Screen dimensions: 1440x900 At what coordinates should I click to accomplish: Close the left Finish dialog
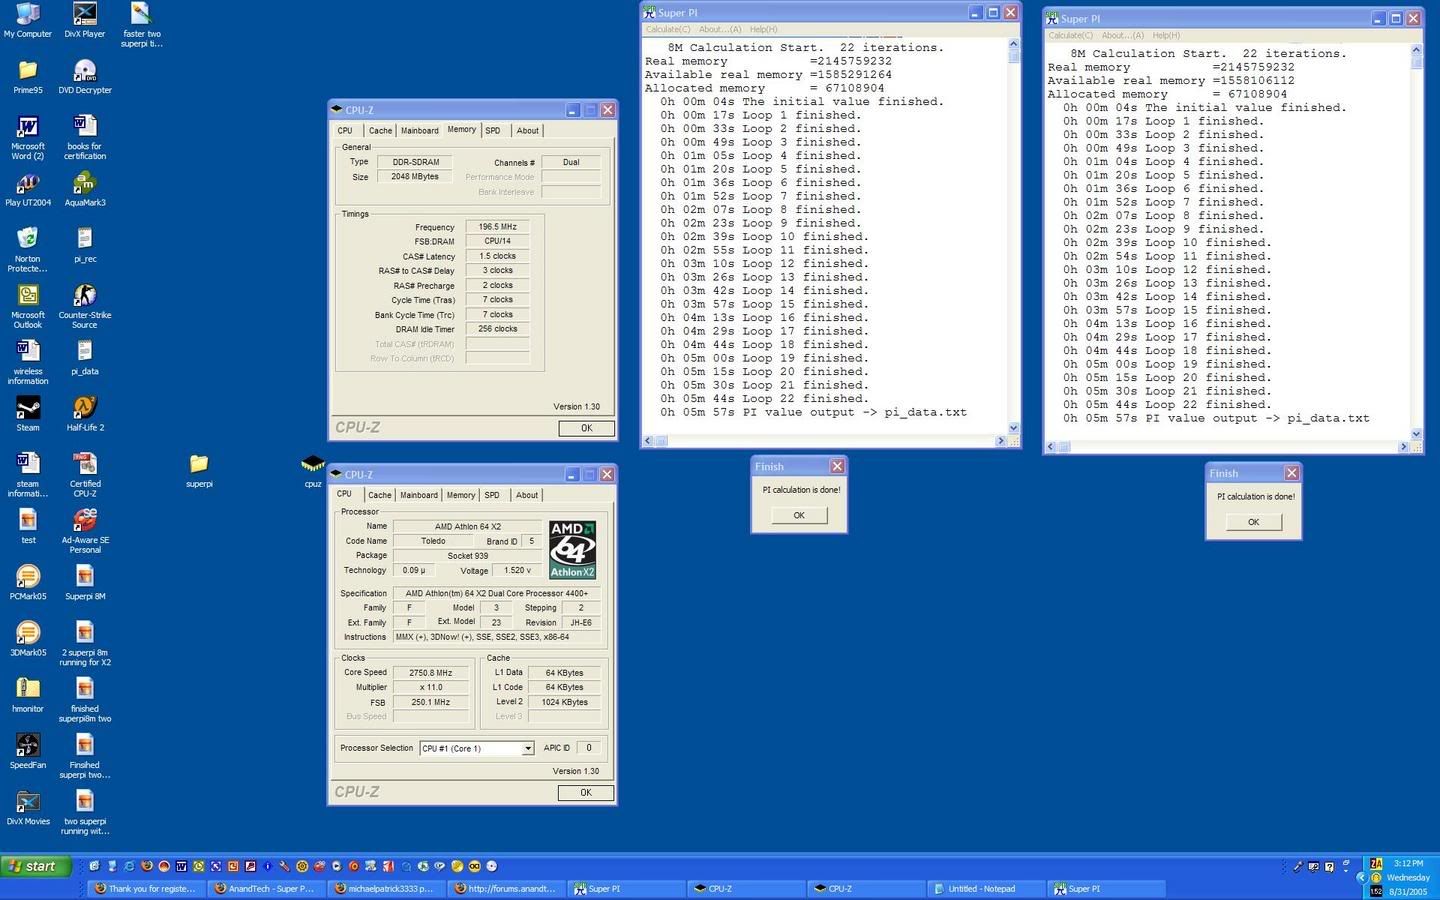(x=837, y=466)
